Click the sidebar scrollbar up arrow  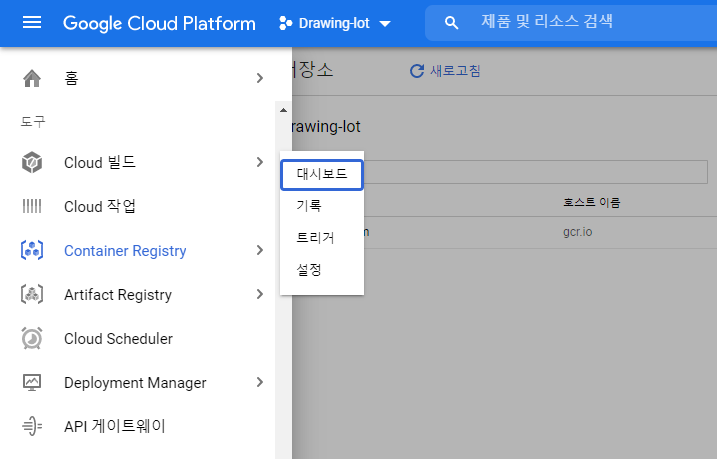[x=284, y=110]
